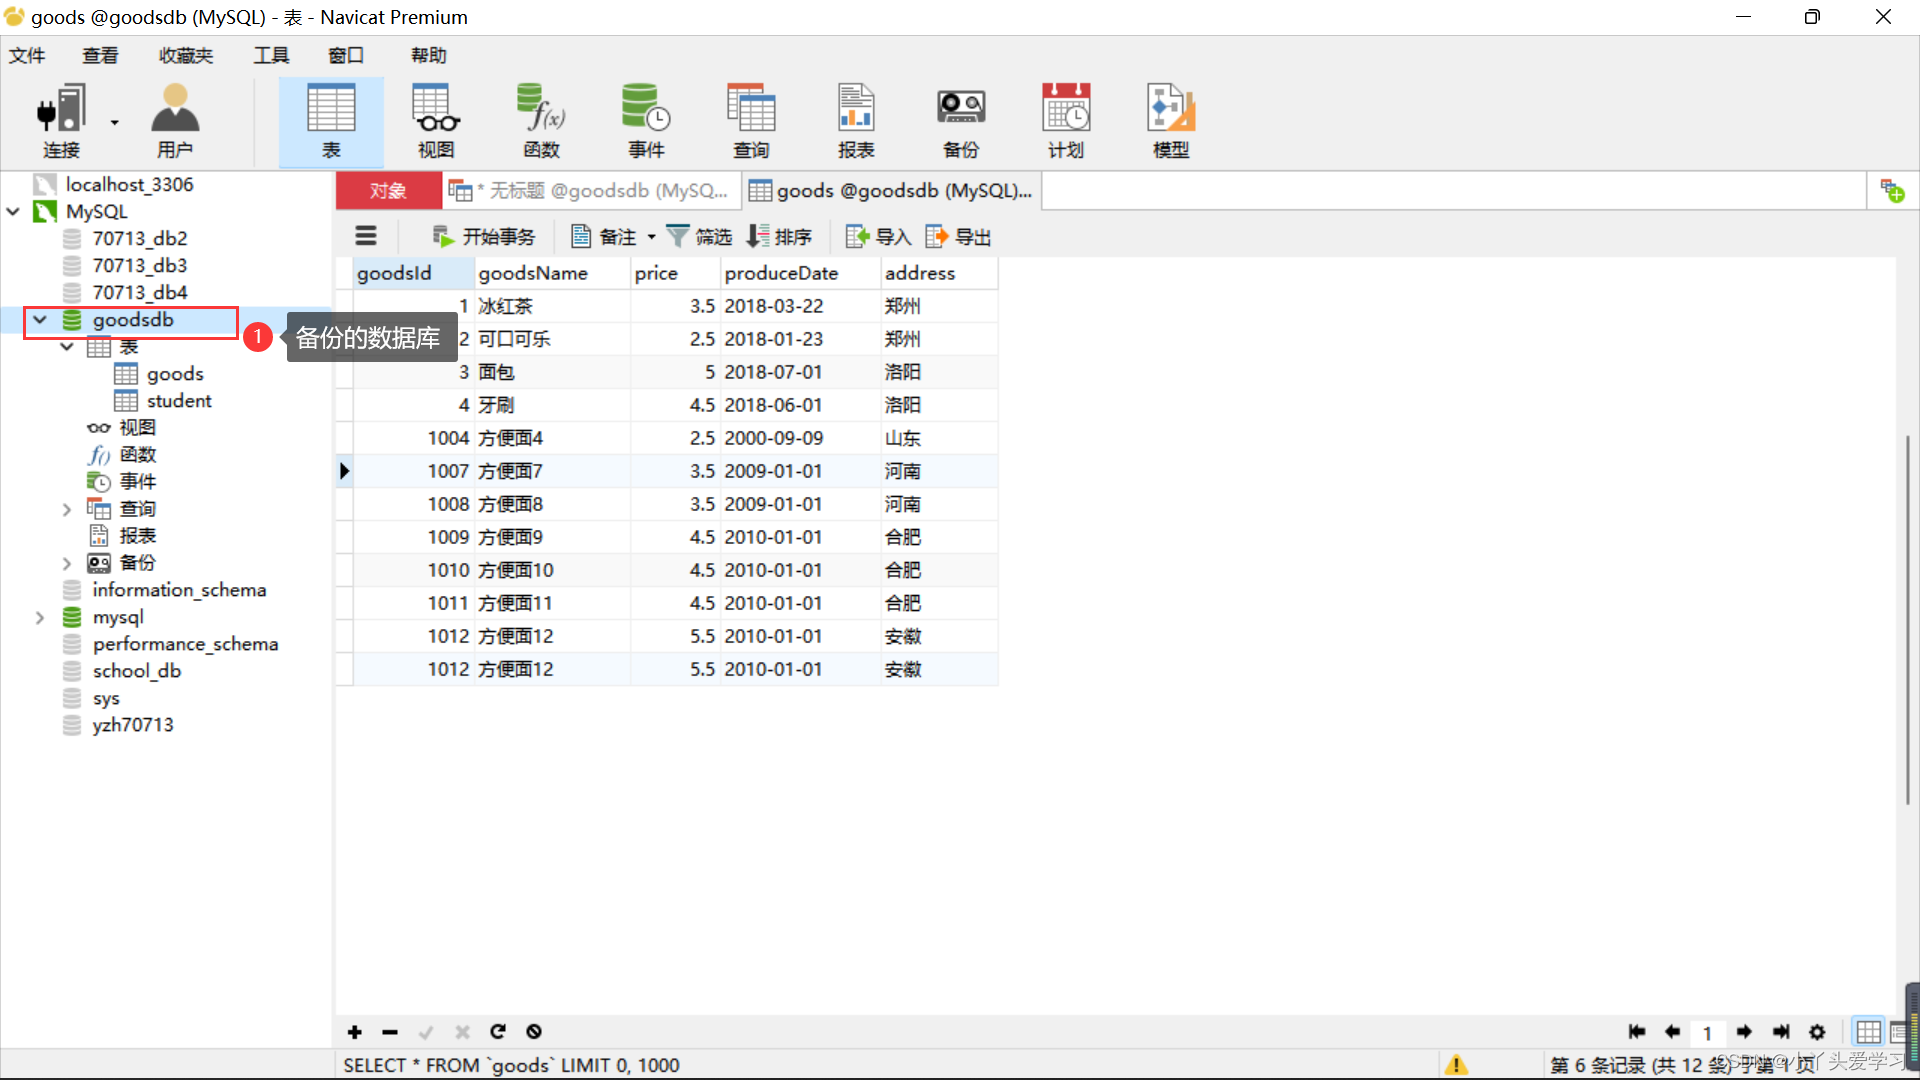
Task: Click the 导出 (Export) icon
Action: click(953, 236)
